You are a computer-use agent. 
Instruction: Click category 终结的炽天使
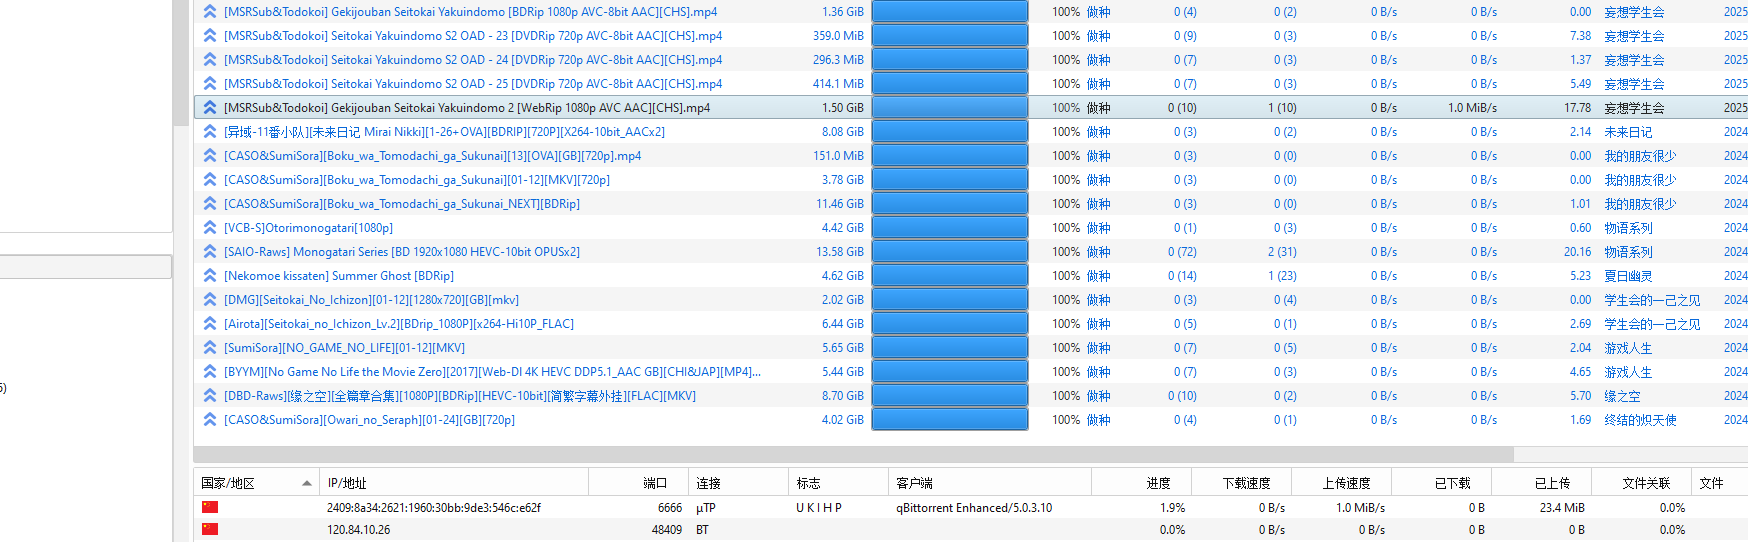(1640, 420)
